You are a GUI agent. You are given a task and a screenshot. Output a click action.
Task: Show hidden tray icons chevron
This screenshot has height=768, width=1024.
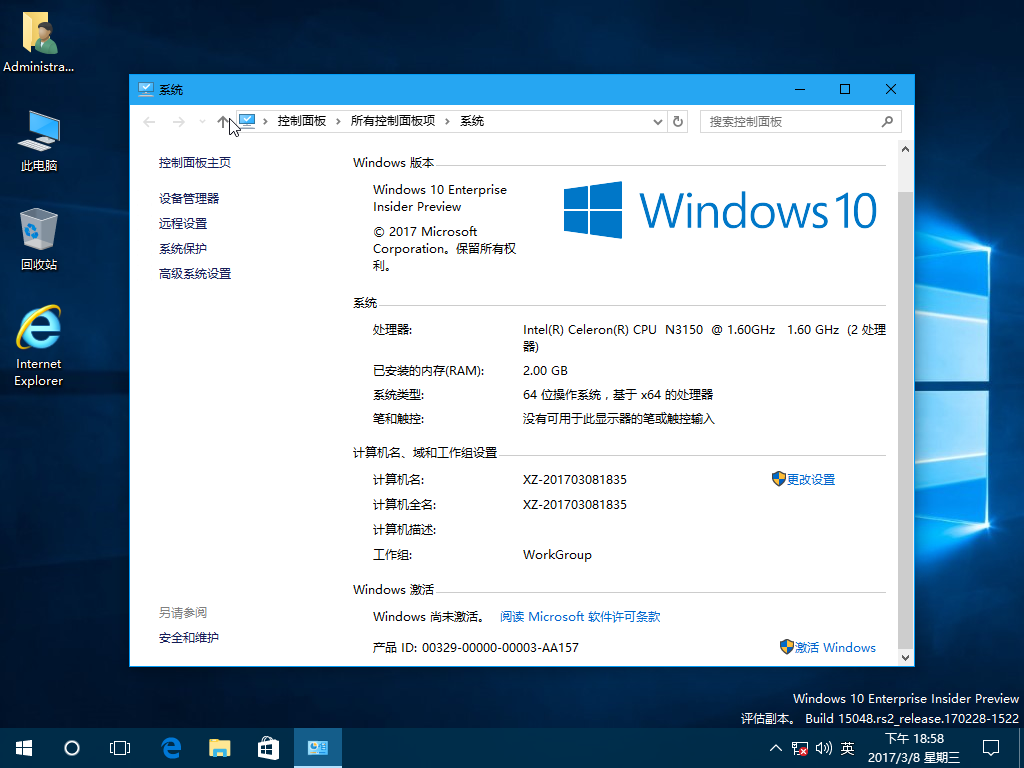point(776,748)
